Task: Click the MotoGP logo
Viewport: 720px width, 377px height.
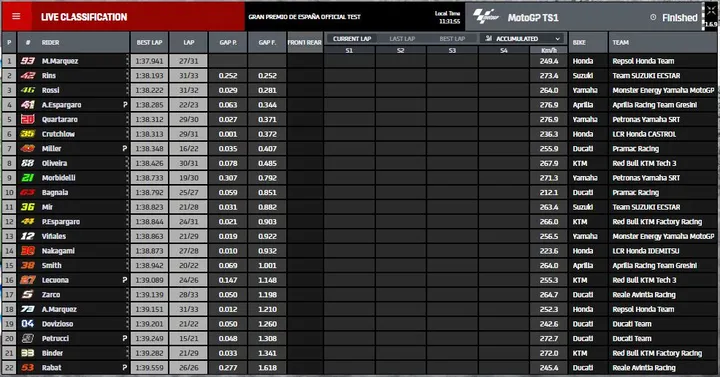Action: (486, 17)
